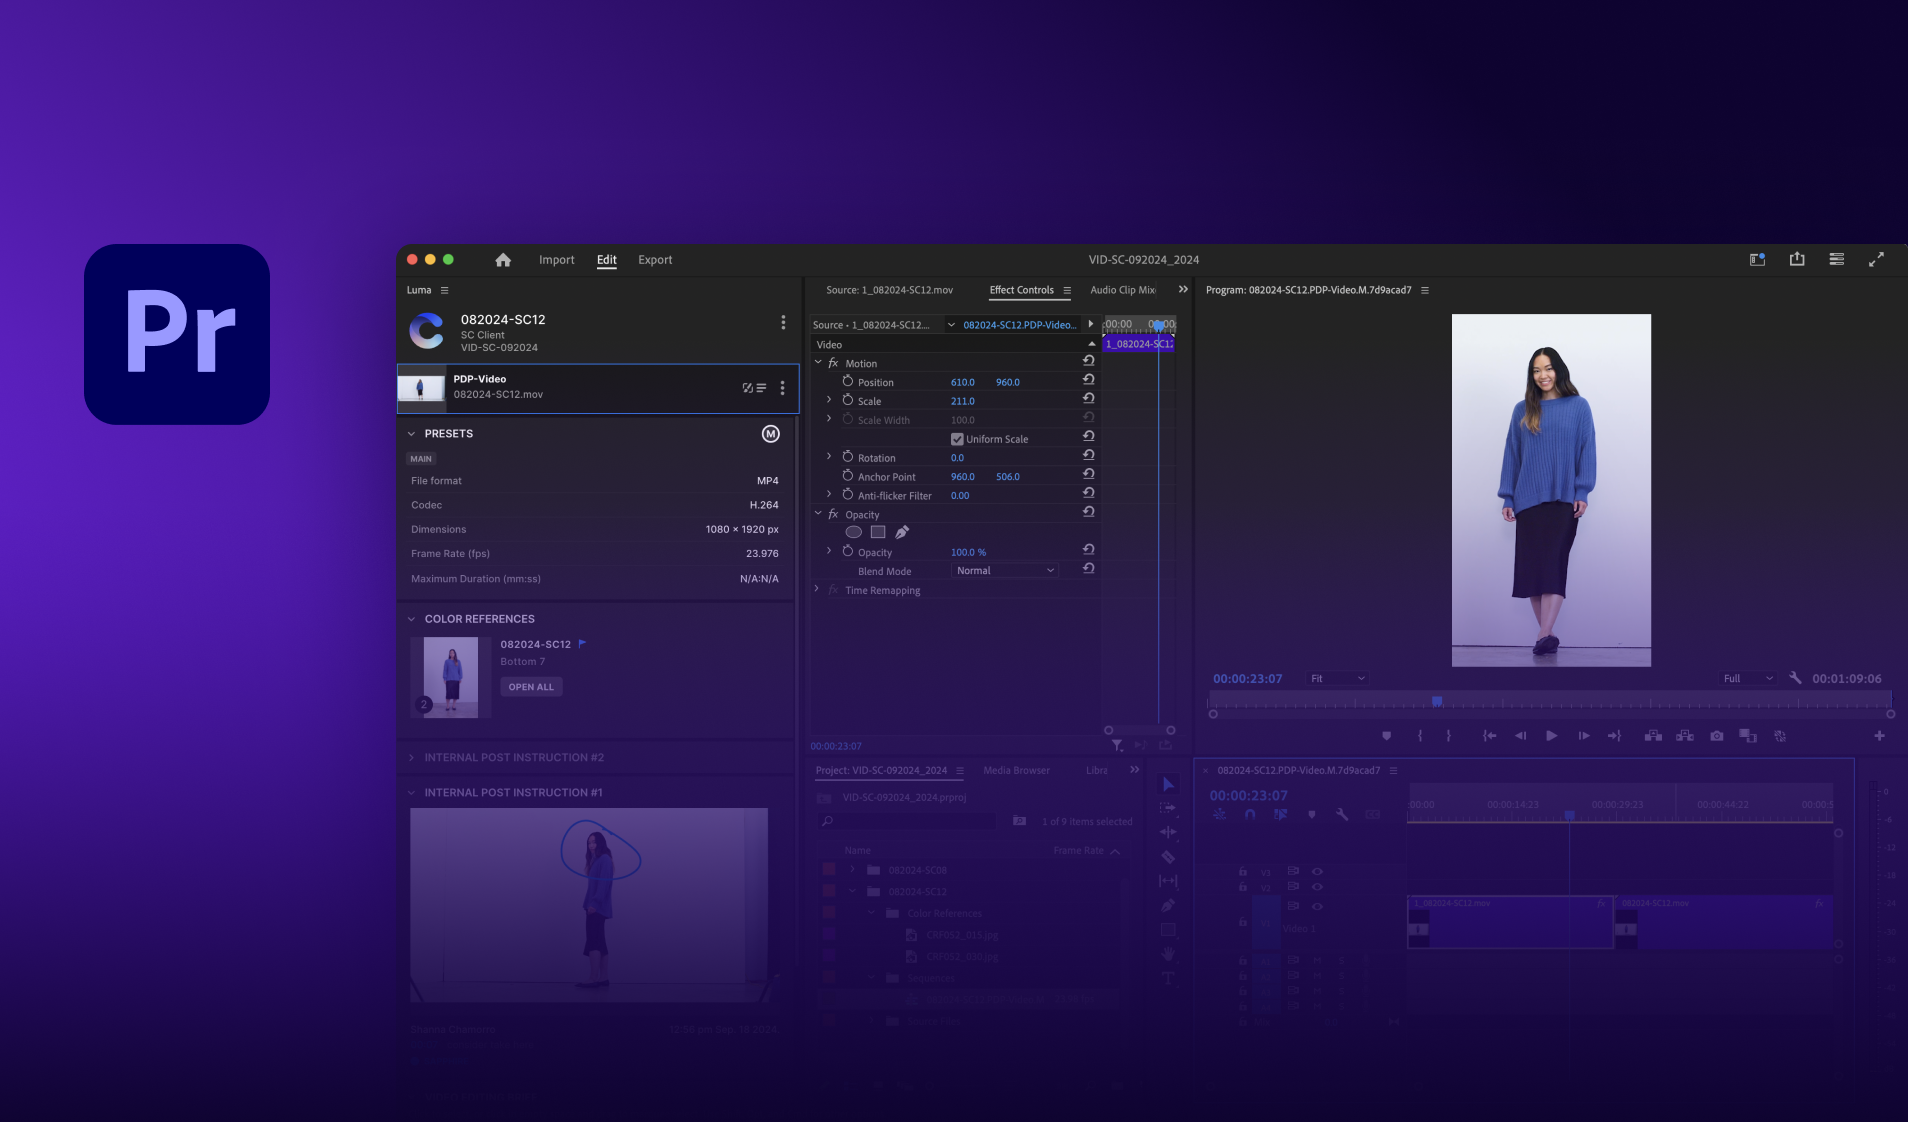
Task: Create a 4-point rectangle mask
Action: 878,532
